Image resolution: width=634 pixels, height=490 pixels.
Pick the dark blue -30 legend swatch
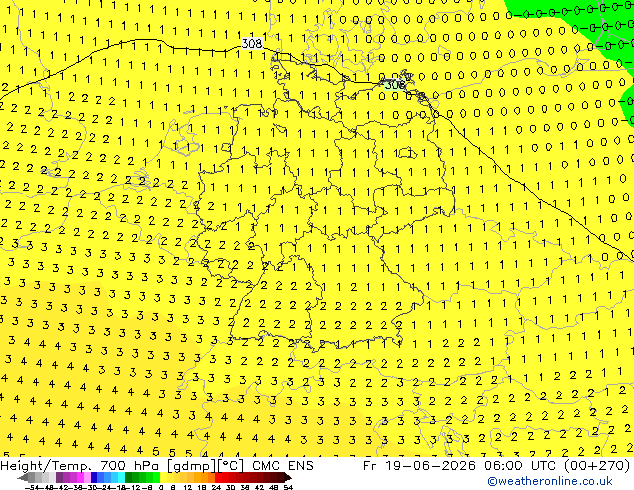click(x=93, y=477)
